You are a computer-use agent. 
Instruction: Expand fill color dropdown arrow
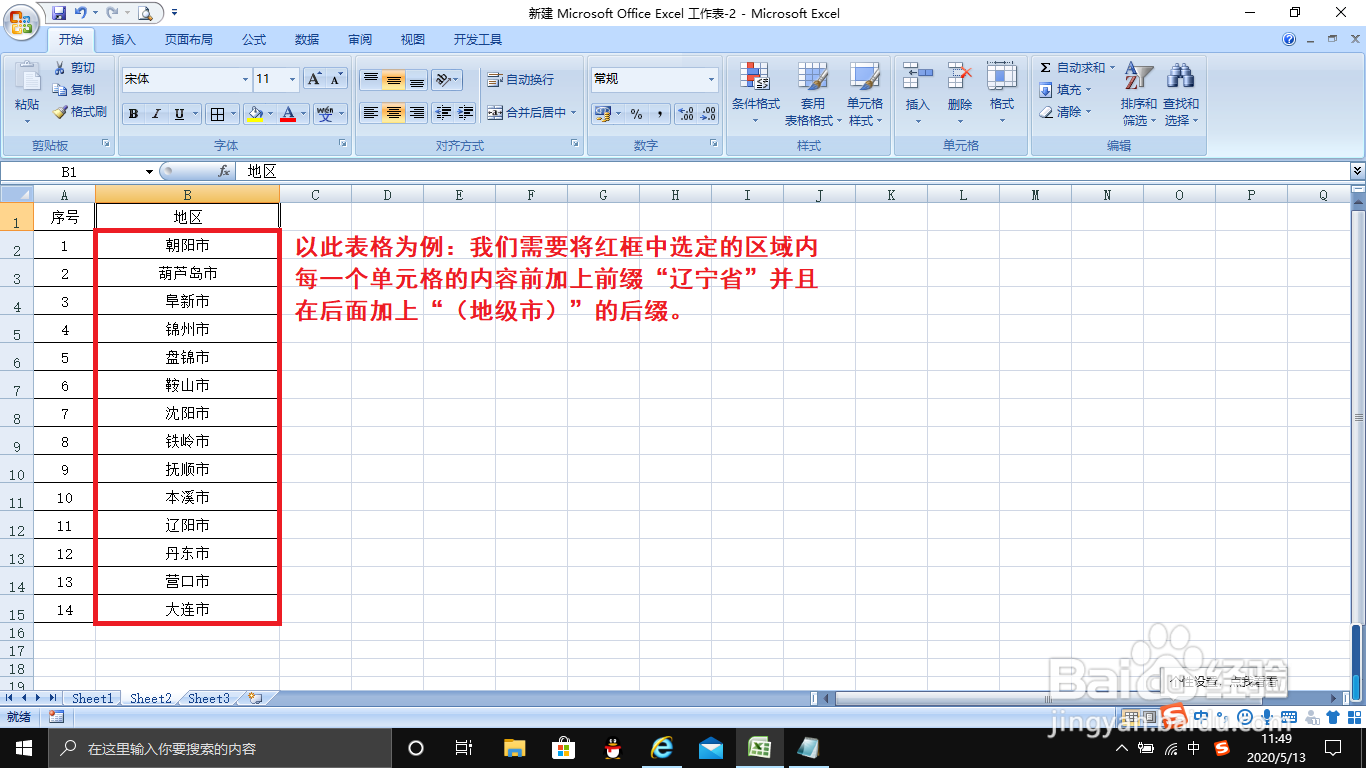tap(271, 114)
